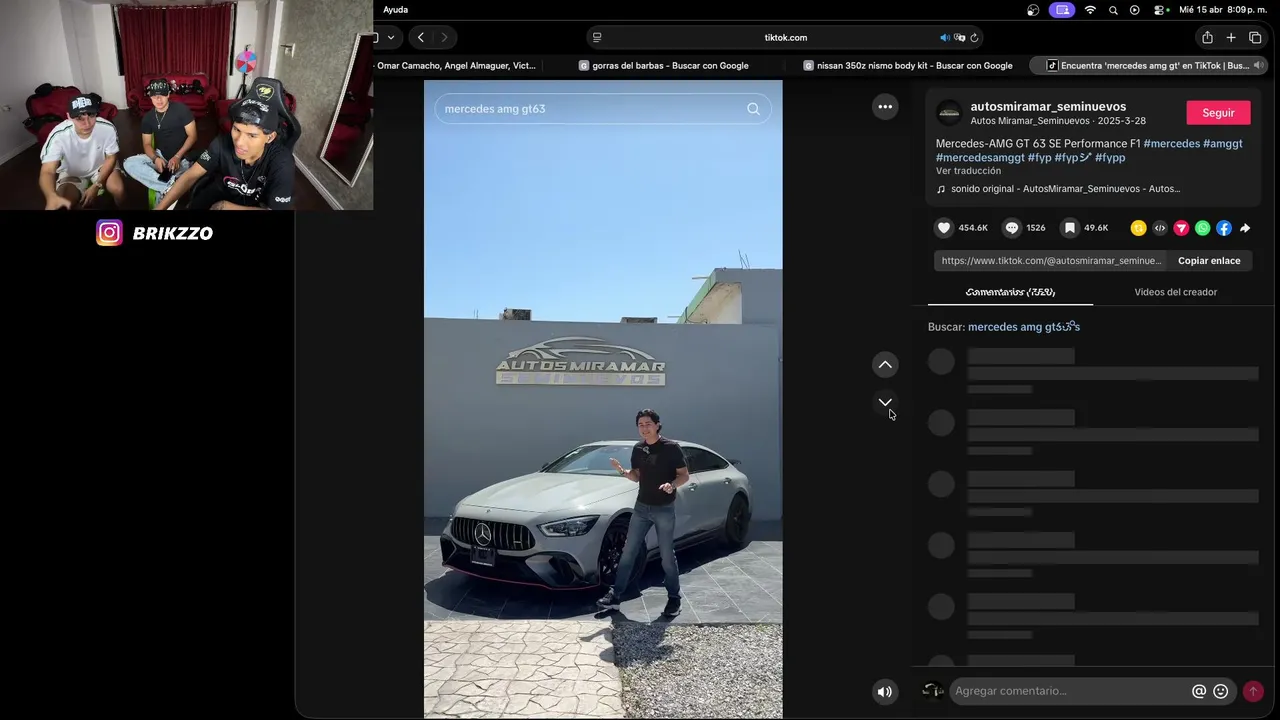Follow the creator with the Seguir button

click(x=1218, y=113)
